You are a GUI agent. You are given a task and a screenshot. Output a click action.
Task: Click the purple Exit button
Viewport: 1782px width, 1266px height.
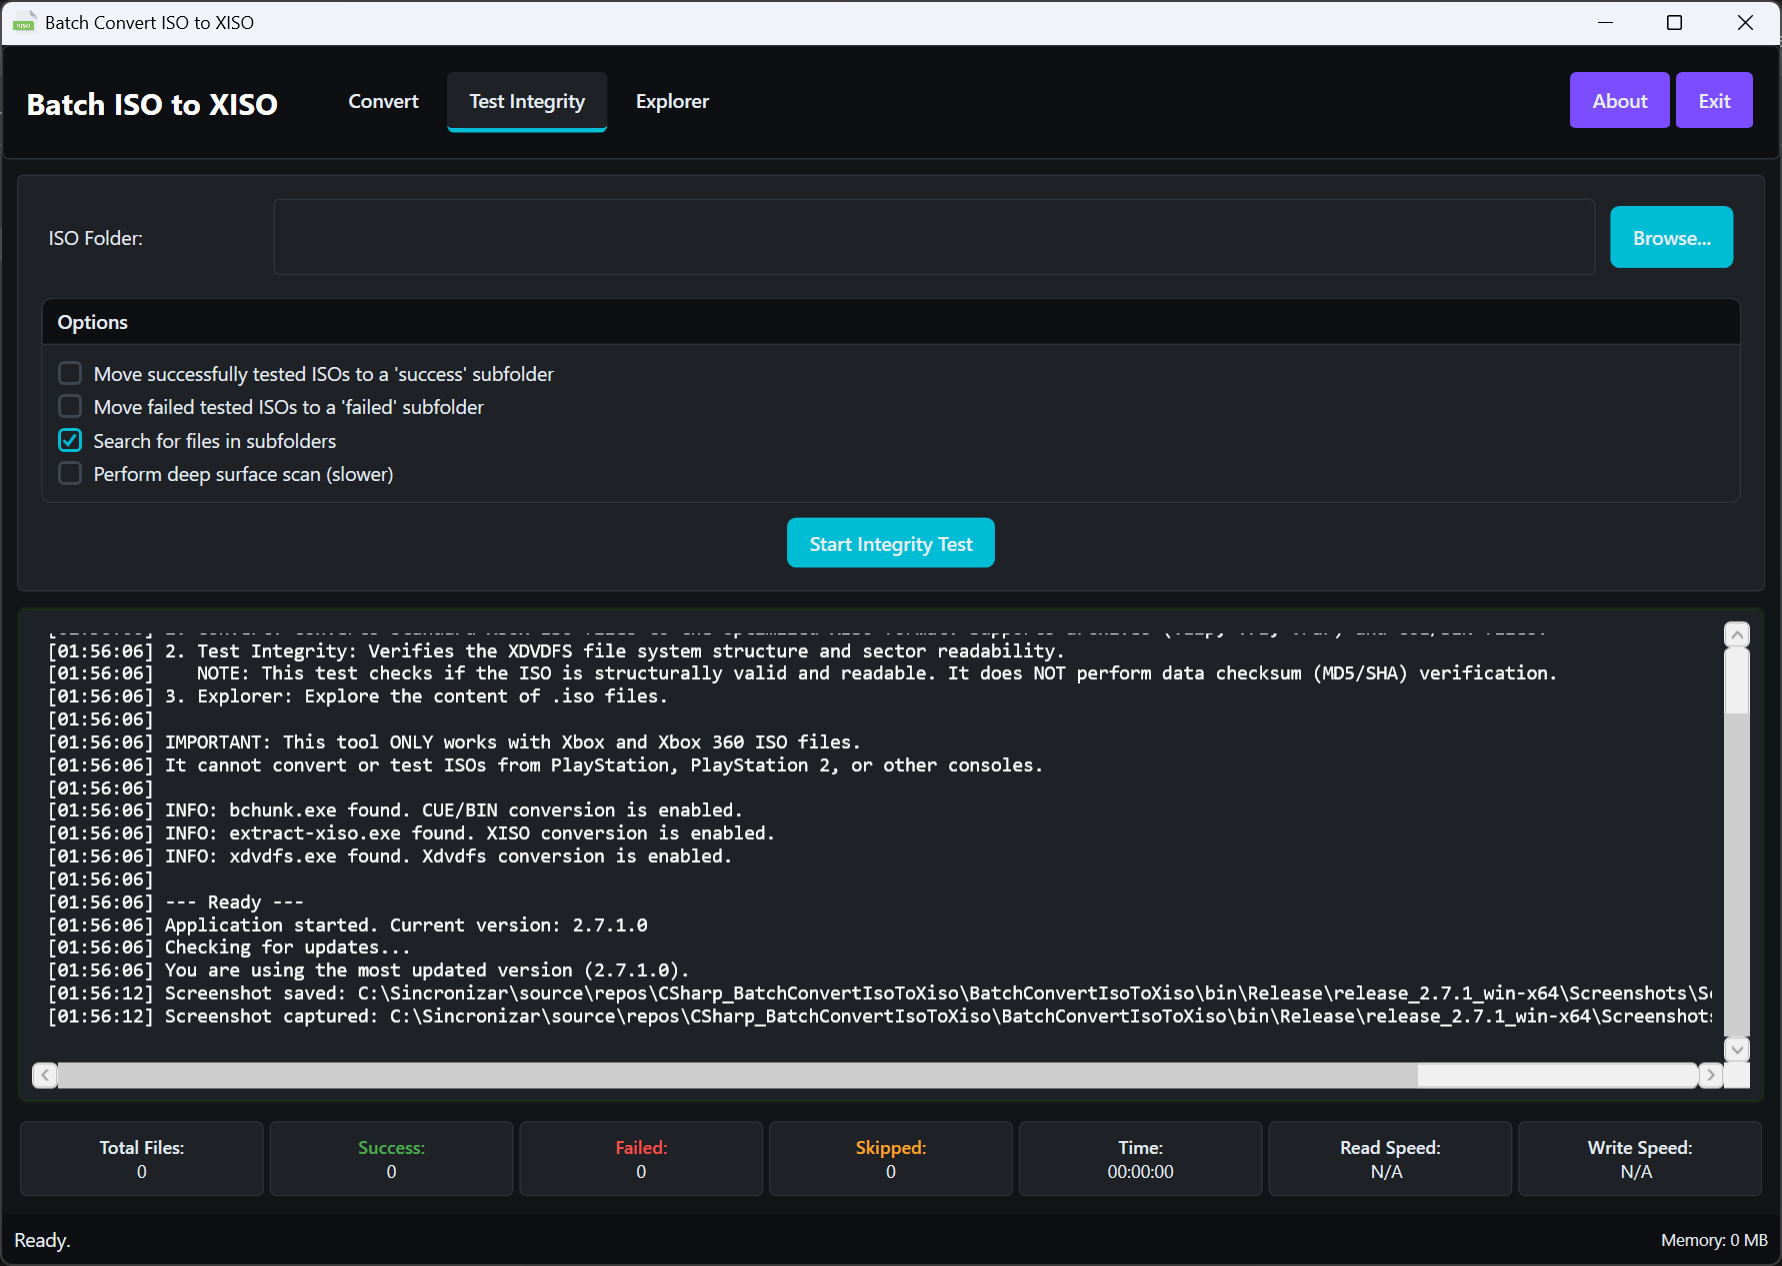point(1714,100)
